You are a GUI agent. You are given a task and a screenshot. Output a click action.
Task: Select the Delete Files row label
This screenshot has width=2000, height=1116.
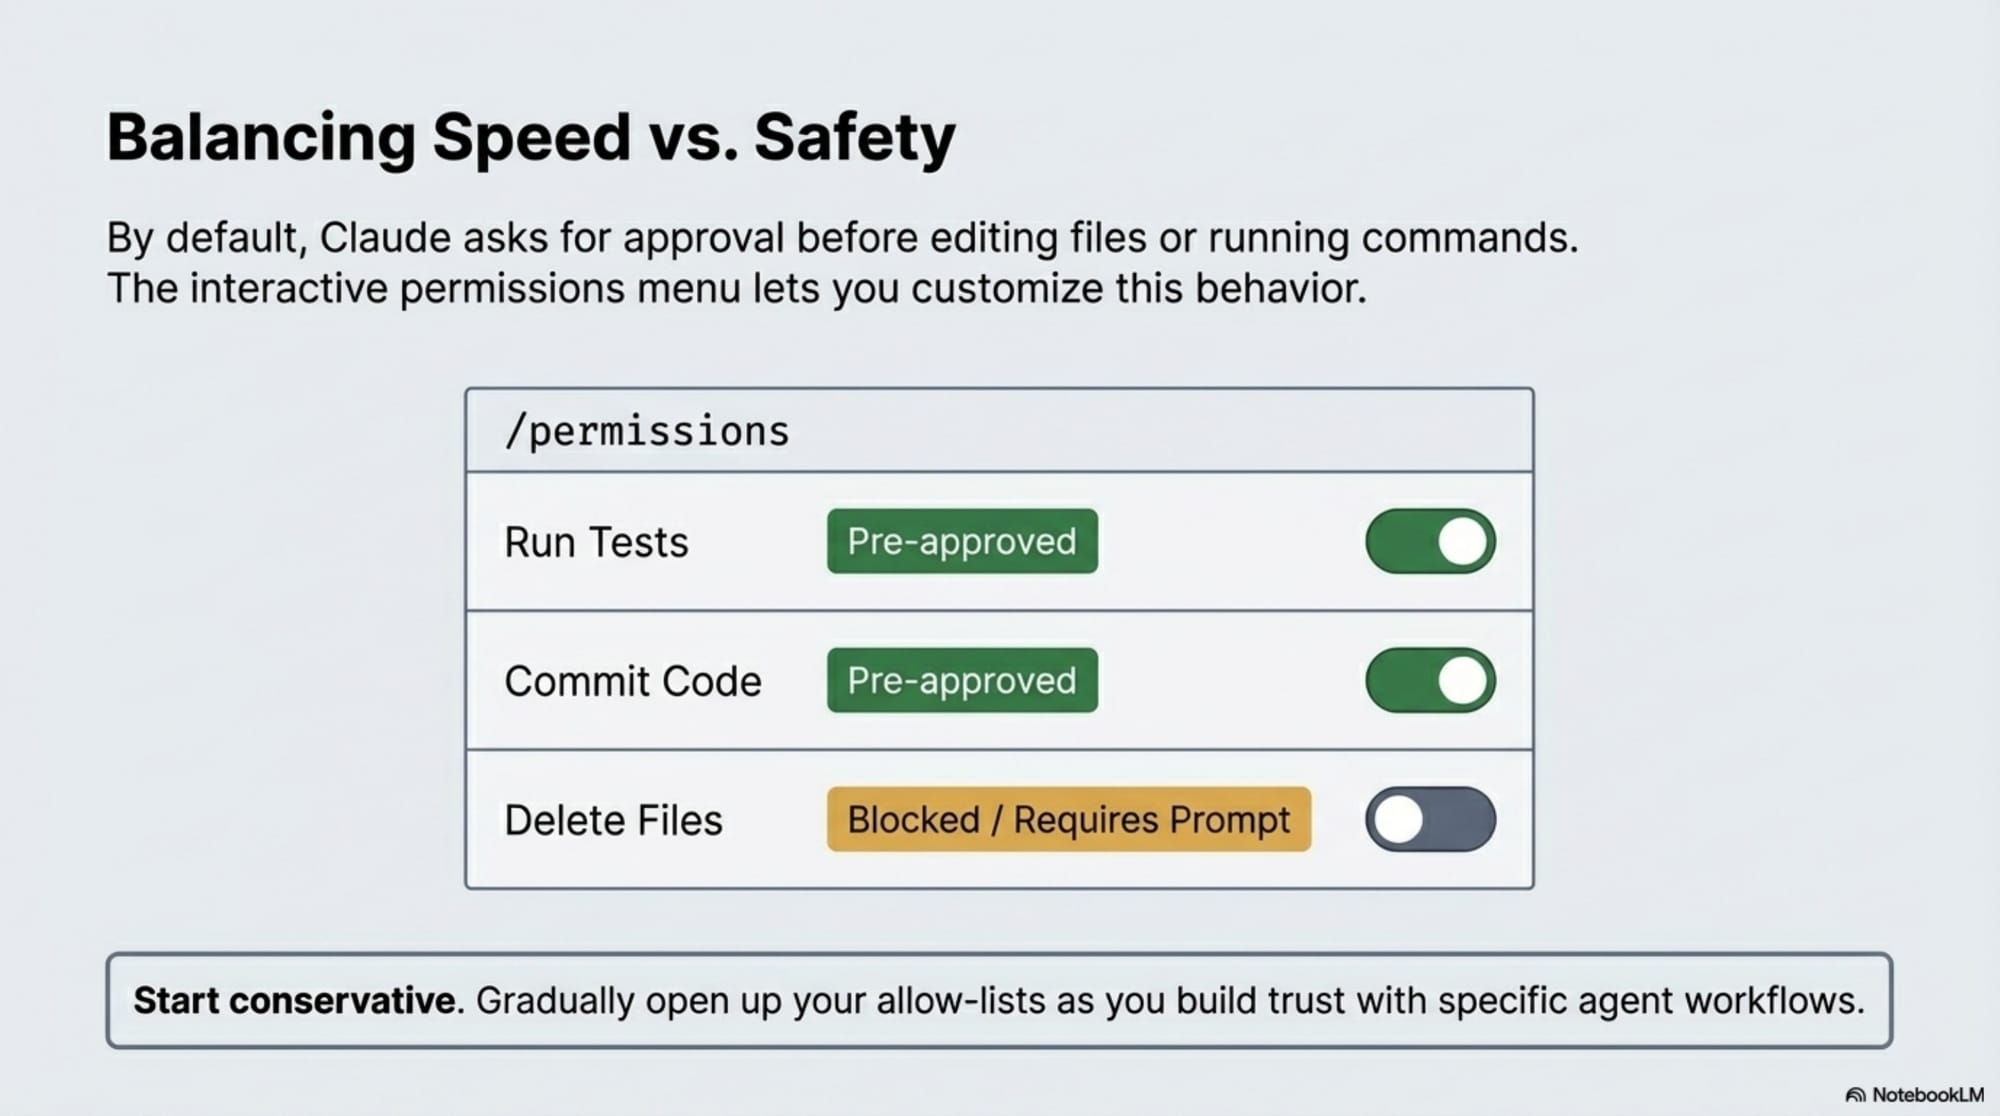coord(613,821)
